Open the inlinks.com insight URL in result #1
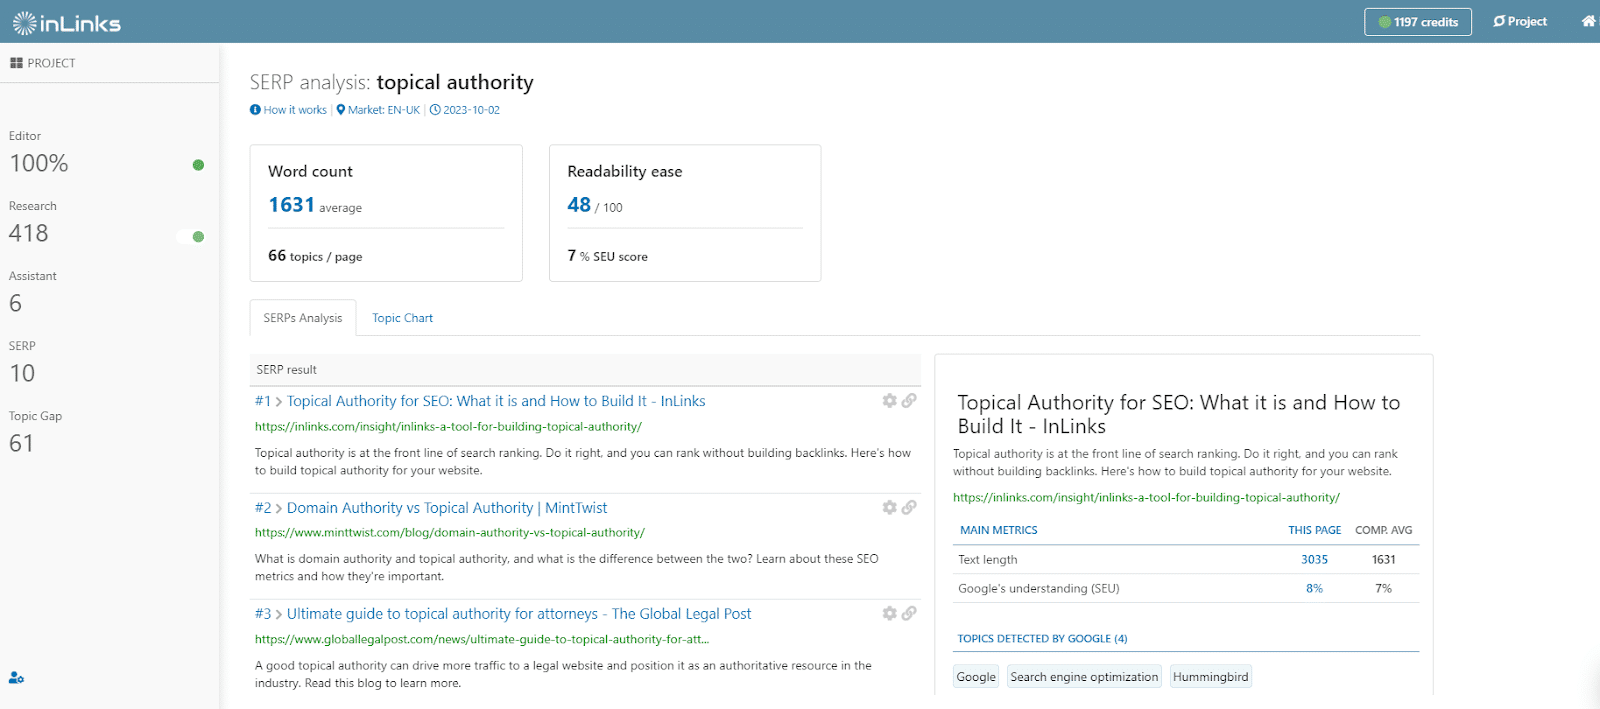This screenshot has height=709, width=1600. point(448,426)
